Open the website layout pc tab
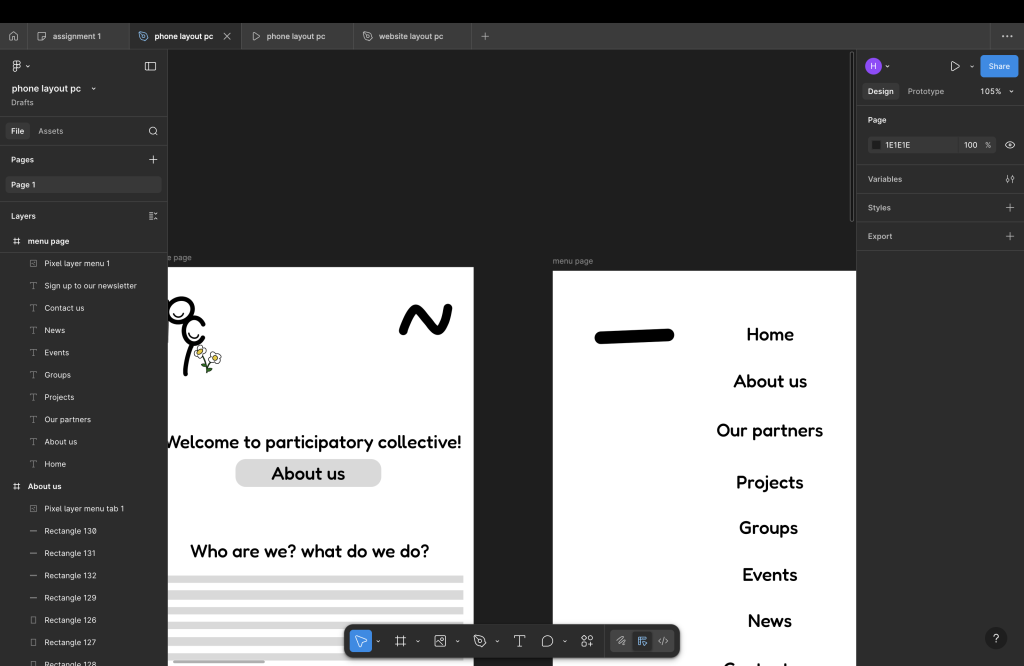 coord(410,36)
